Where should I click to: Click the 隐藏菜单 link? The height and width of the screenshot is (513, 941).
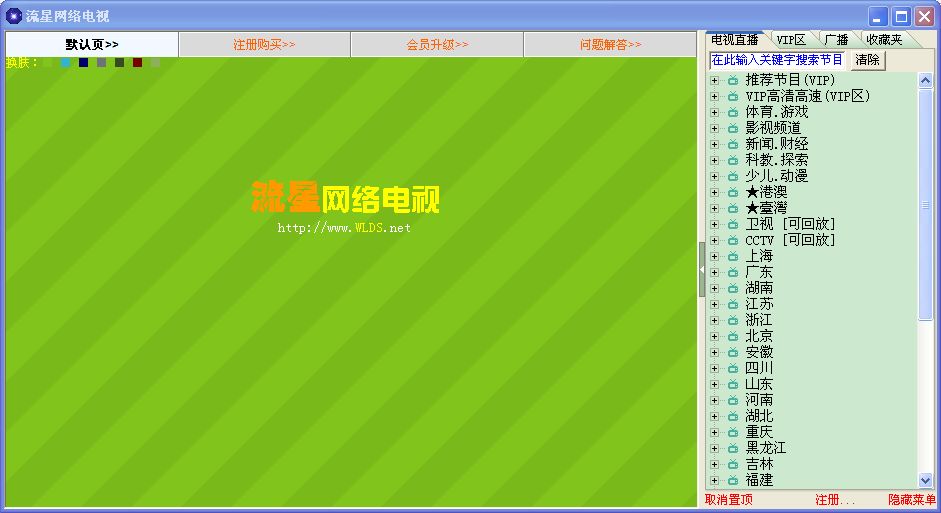click(912, 499)
